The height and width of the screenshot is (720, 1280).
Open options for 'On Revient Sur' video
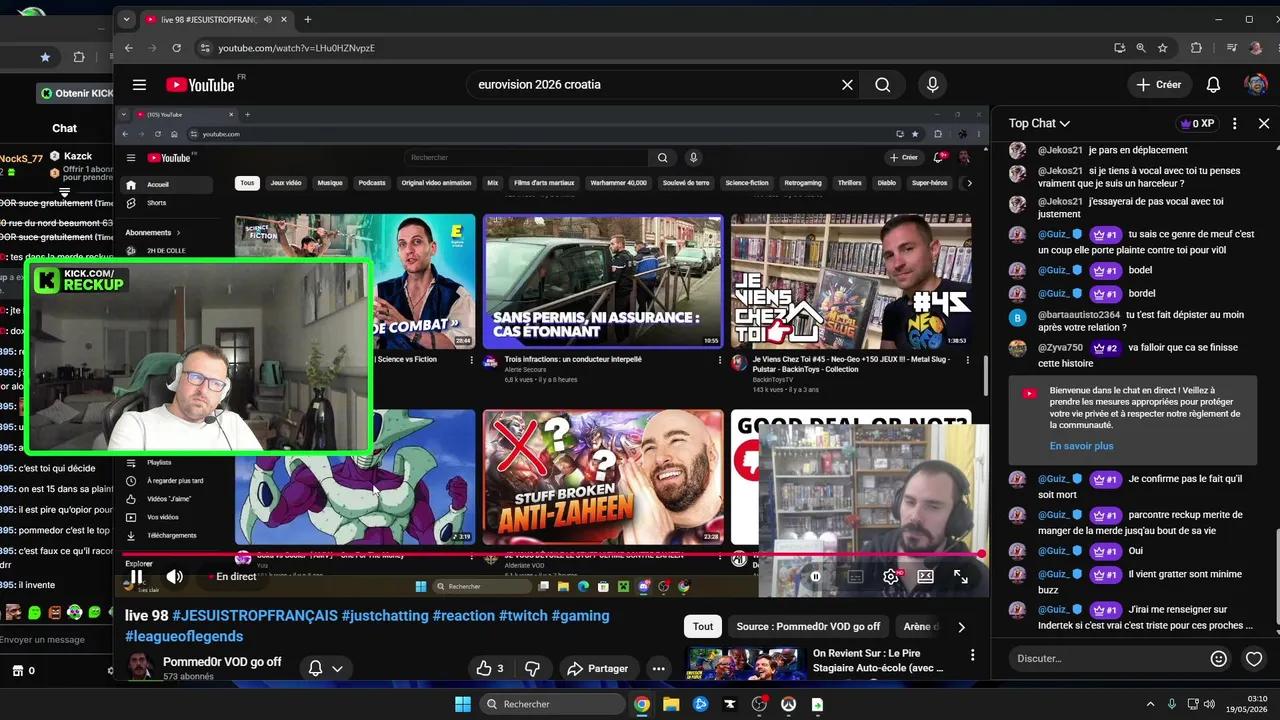coord(972,656)
